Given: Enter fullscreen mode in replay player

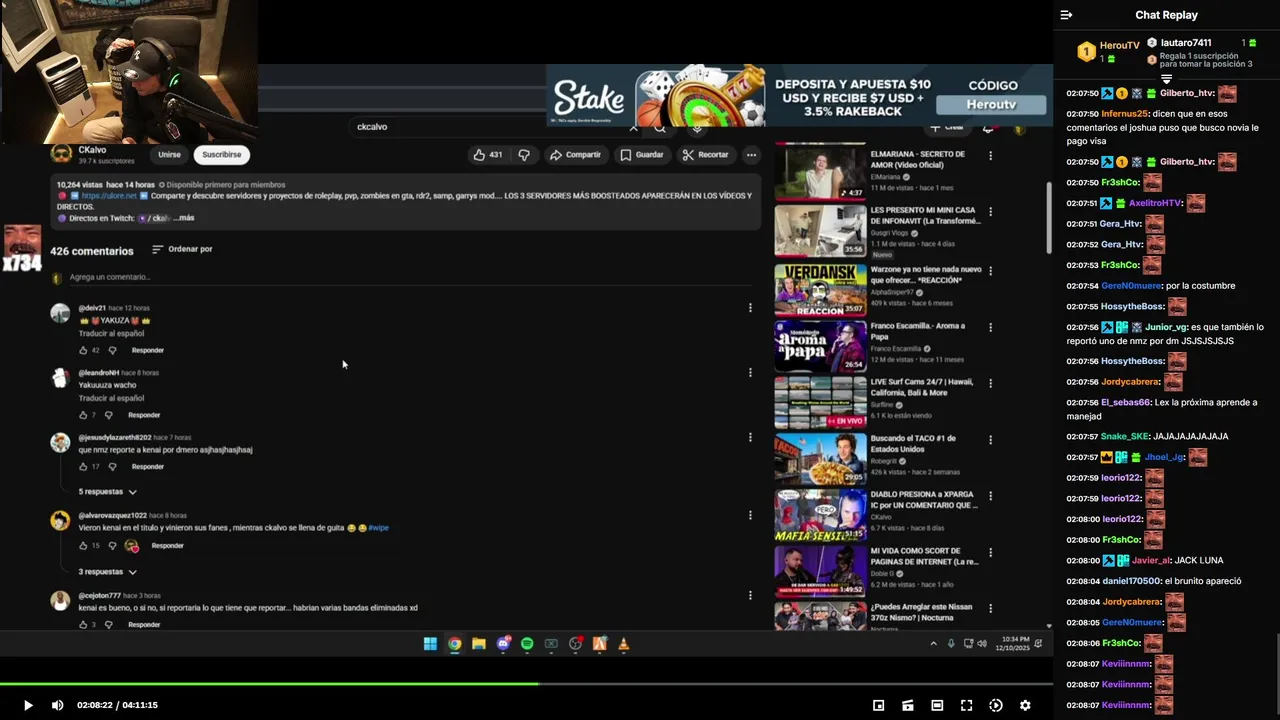Looking at the screenshot, I should 966,705.
